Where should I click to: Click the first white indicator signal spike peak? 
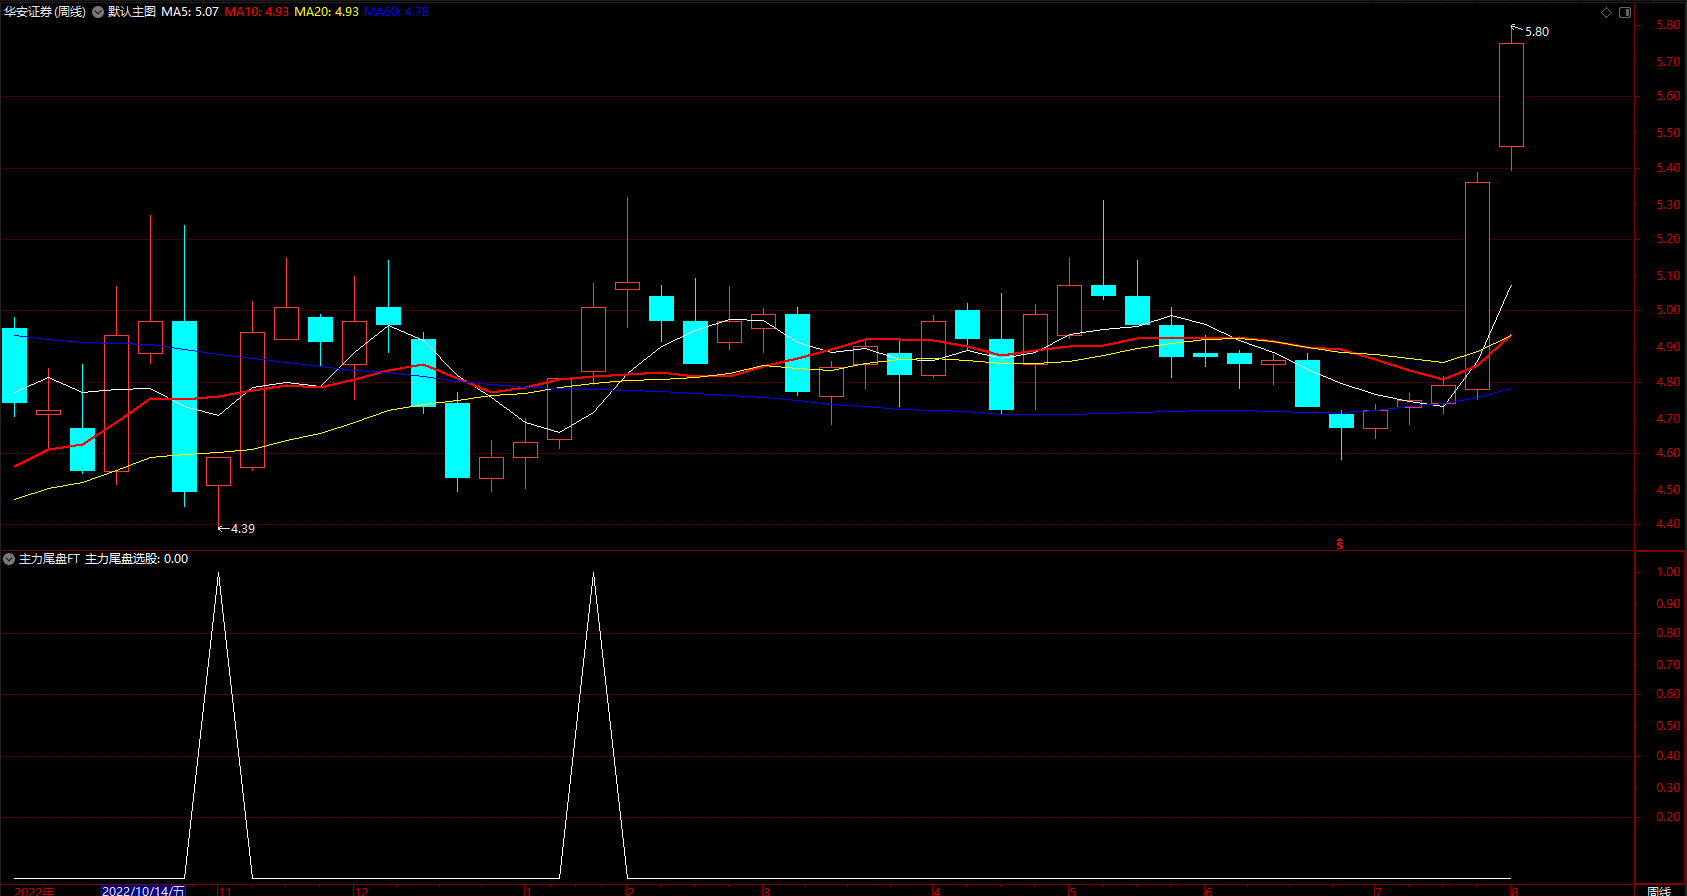(x=218, y=574)
